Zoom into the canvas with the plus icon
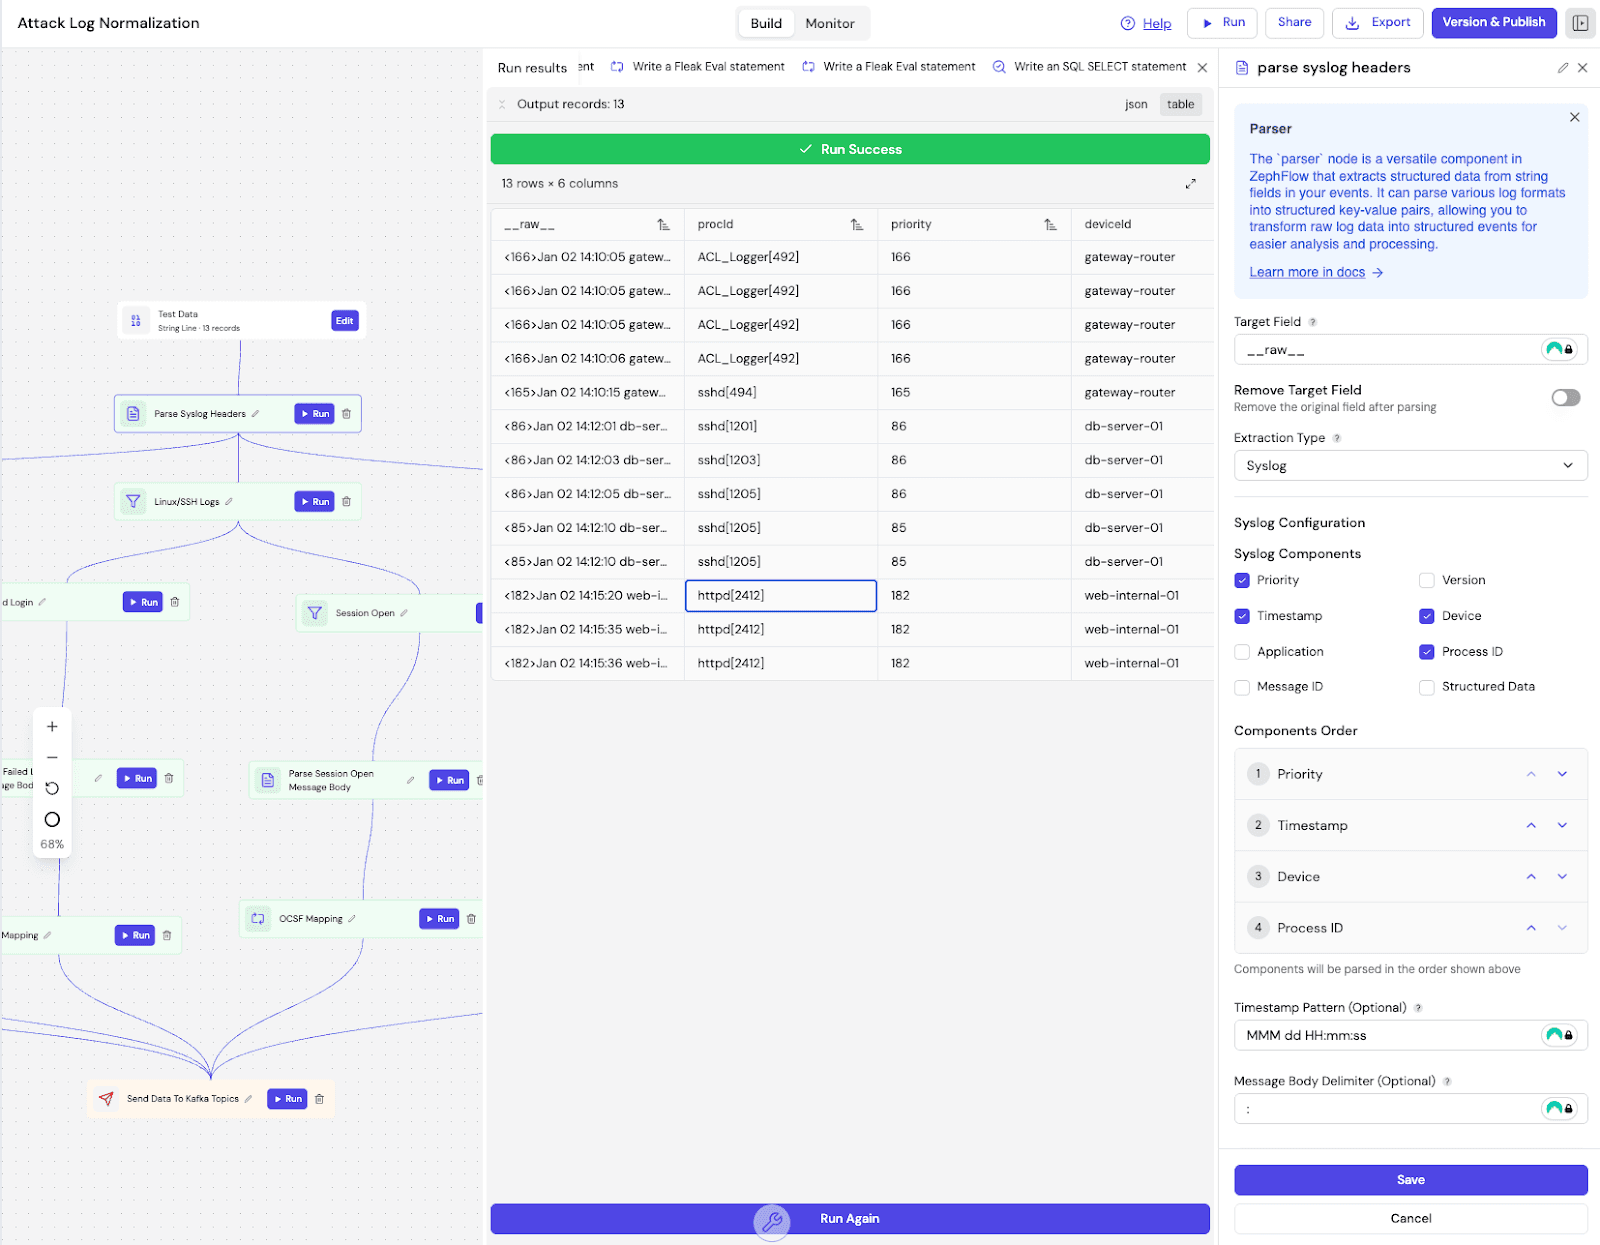 coord(52,726)
